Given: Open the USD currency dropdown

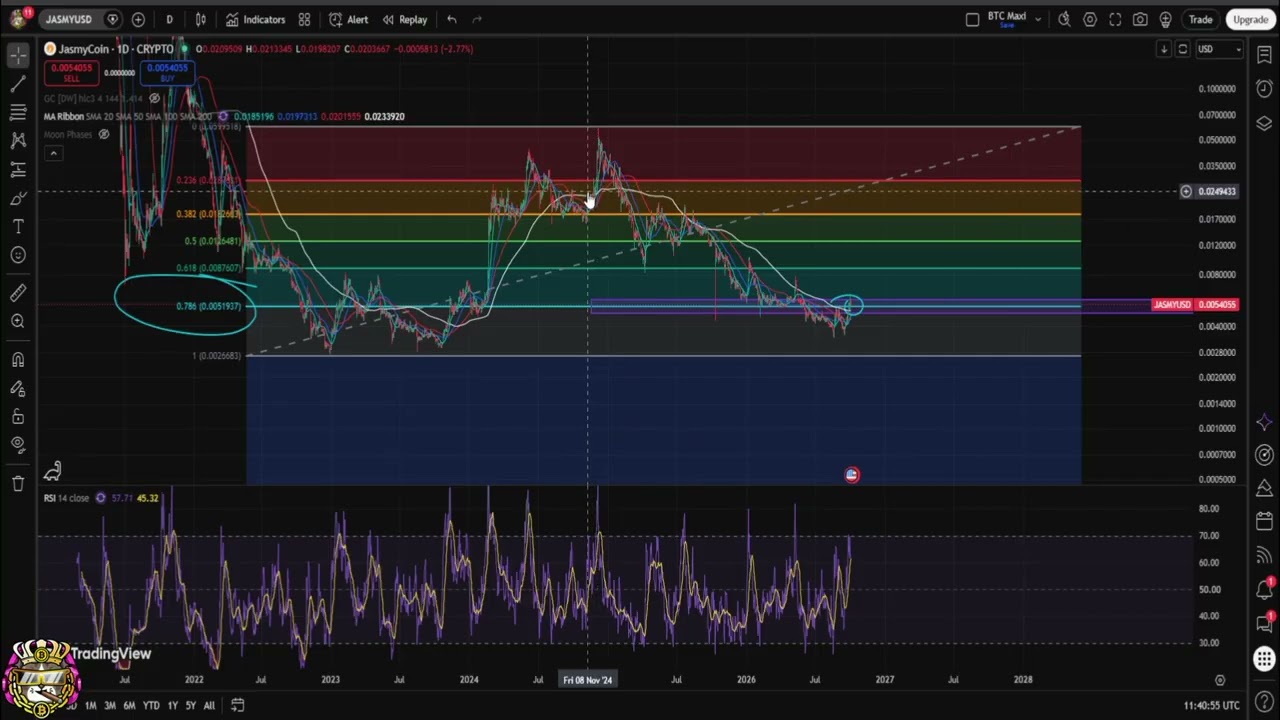Looking at the screenshot, I should click(x=1220, y=49).
